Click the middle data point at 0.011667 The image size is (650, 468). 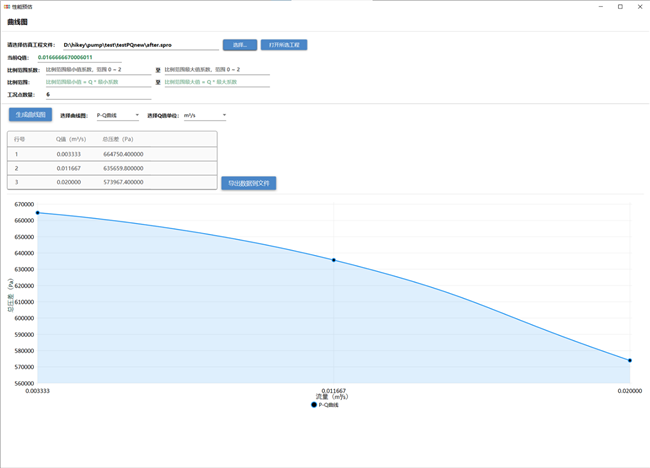pos(334,260)
